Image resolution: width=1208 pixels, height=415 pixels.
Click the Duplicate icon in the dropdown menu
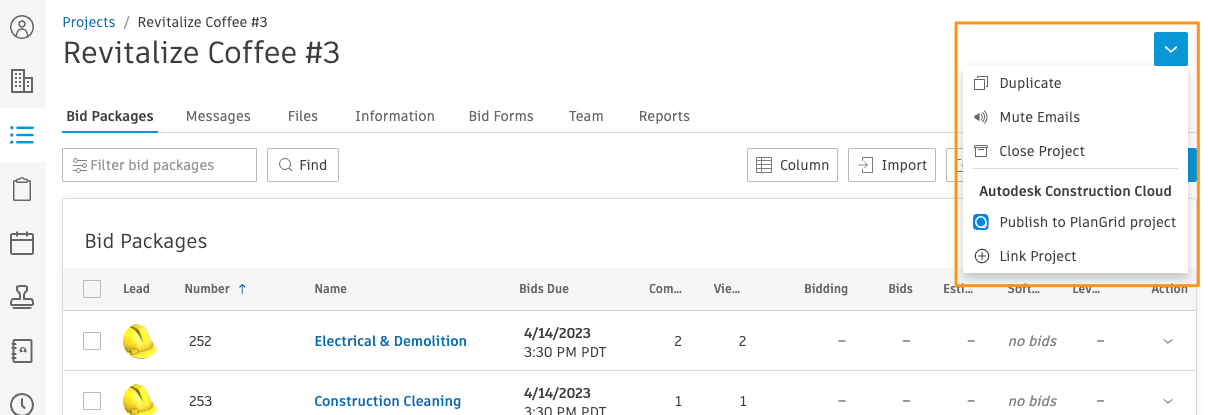(x=981, y=83)
